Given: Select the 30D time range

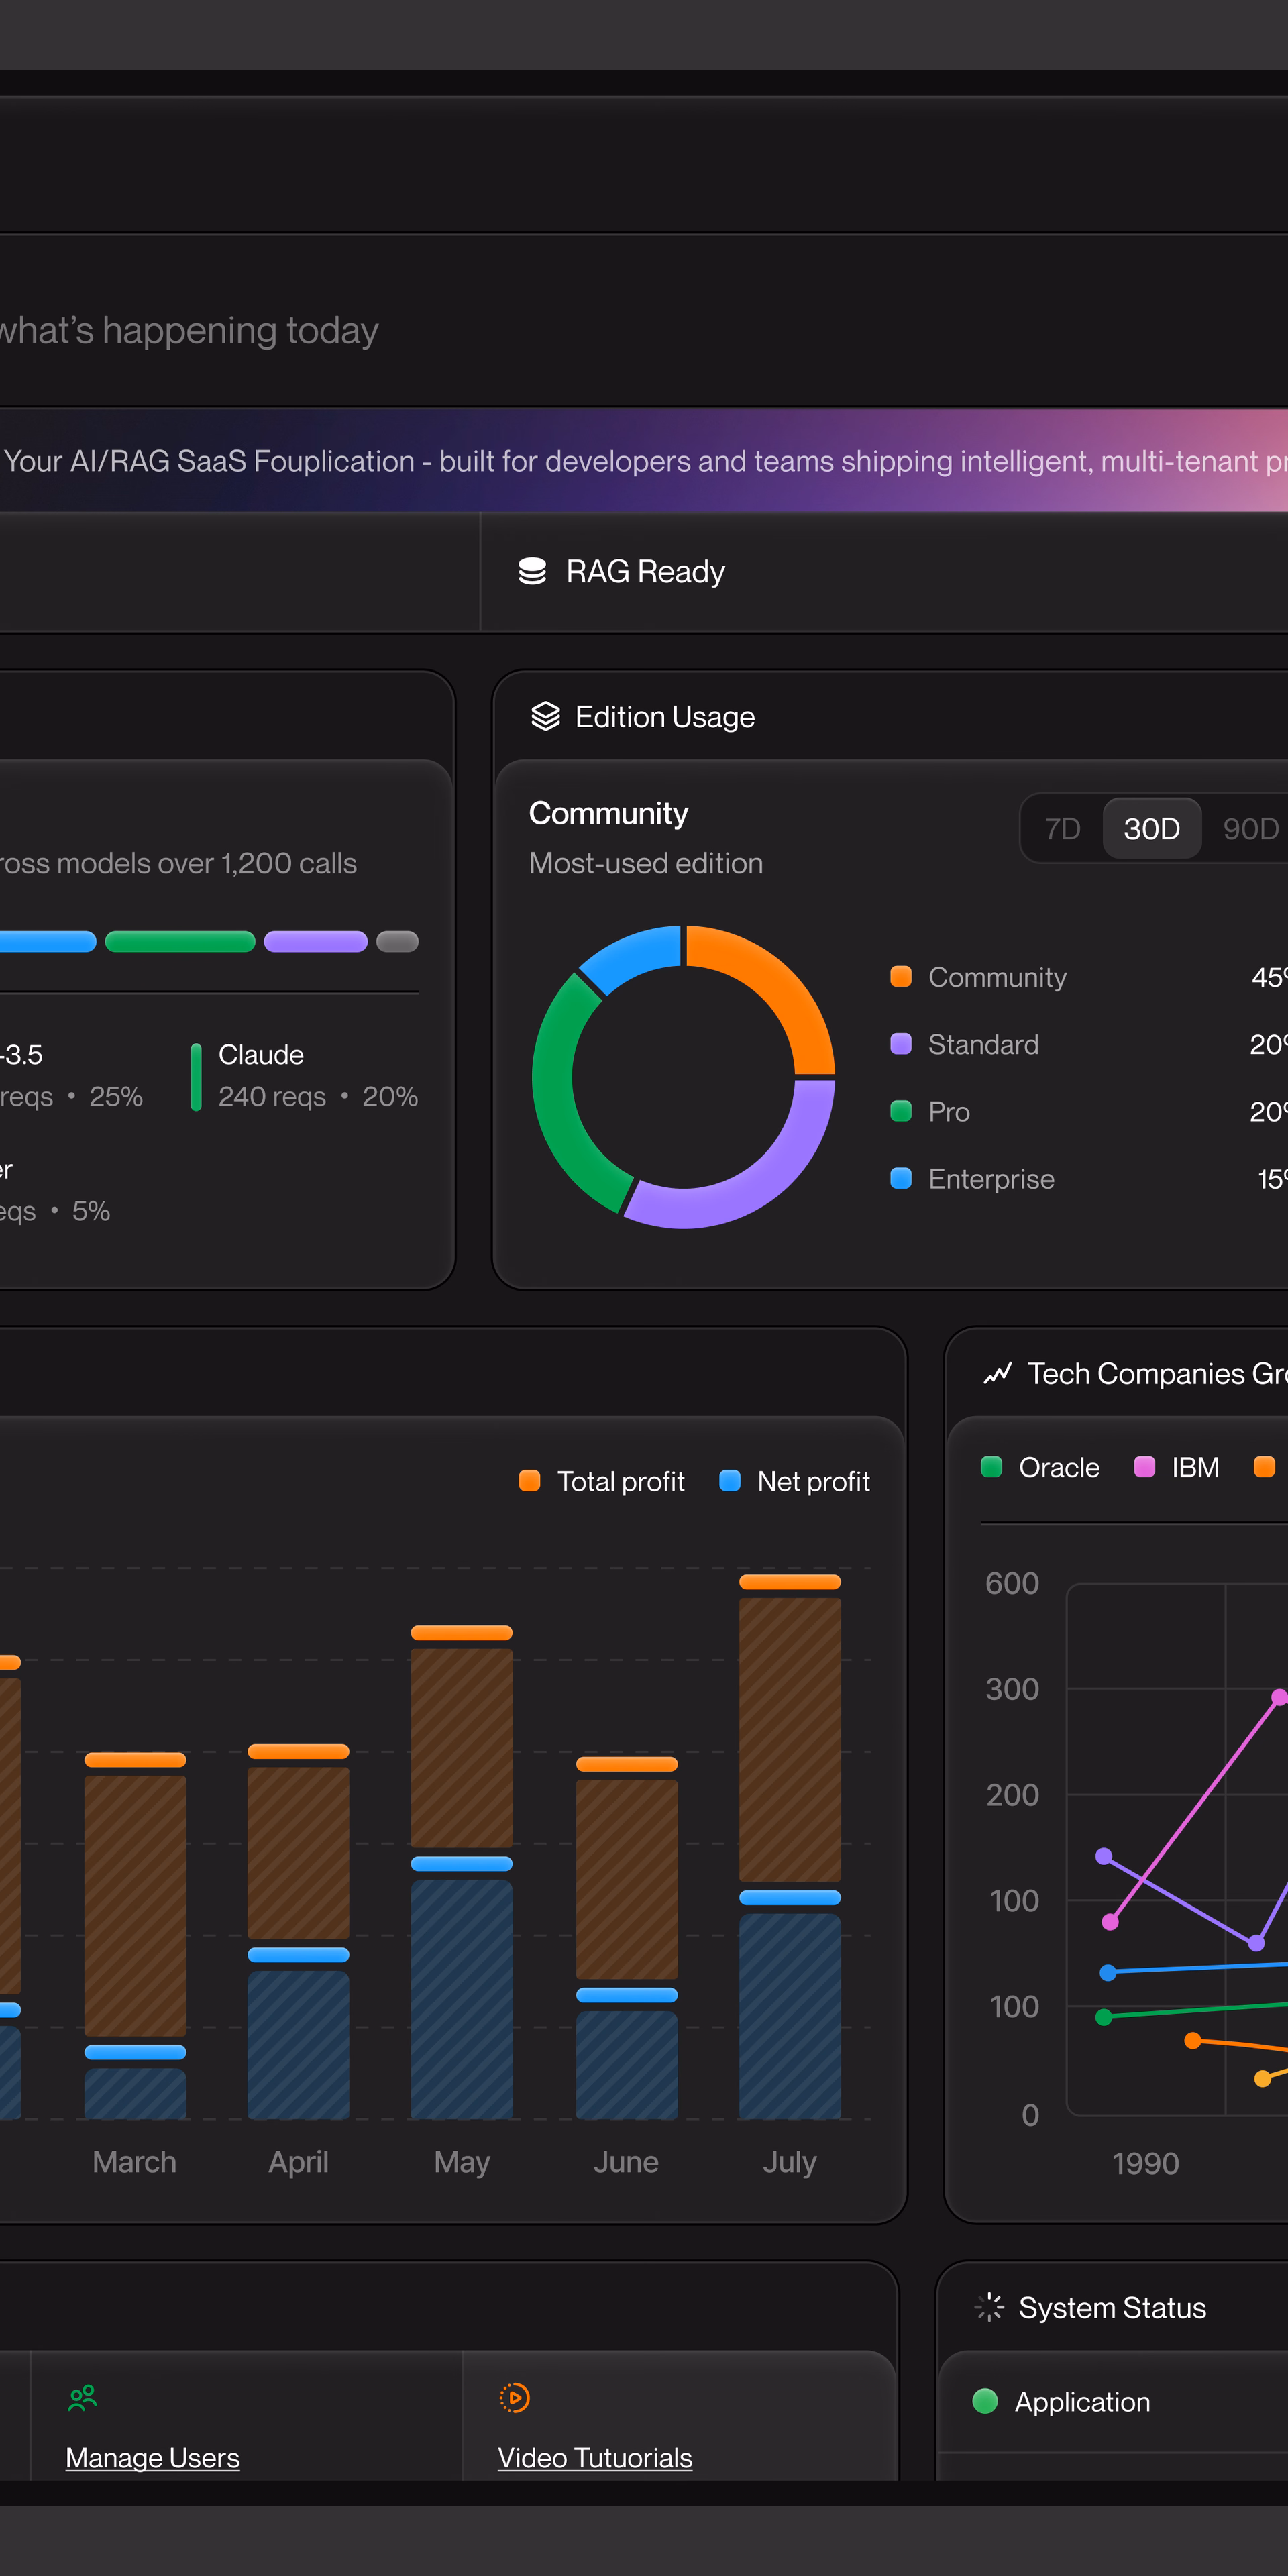Looking at the screenshot, I should 1151,828.
